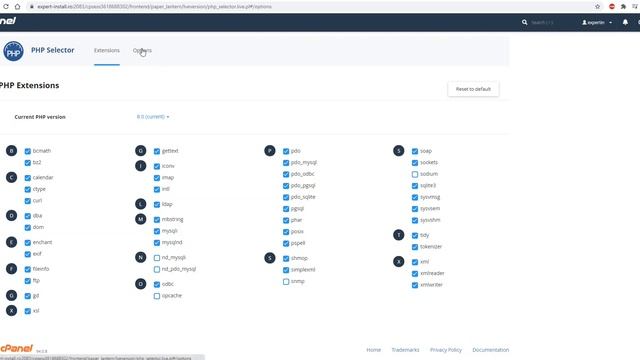Go to browser home page icon
The height and width of the screenshot is (360, 640).
(x=18, y=7)
